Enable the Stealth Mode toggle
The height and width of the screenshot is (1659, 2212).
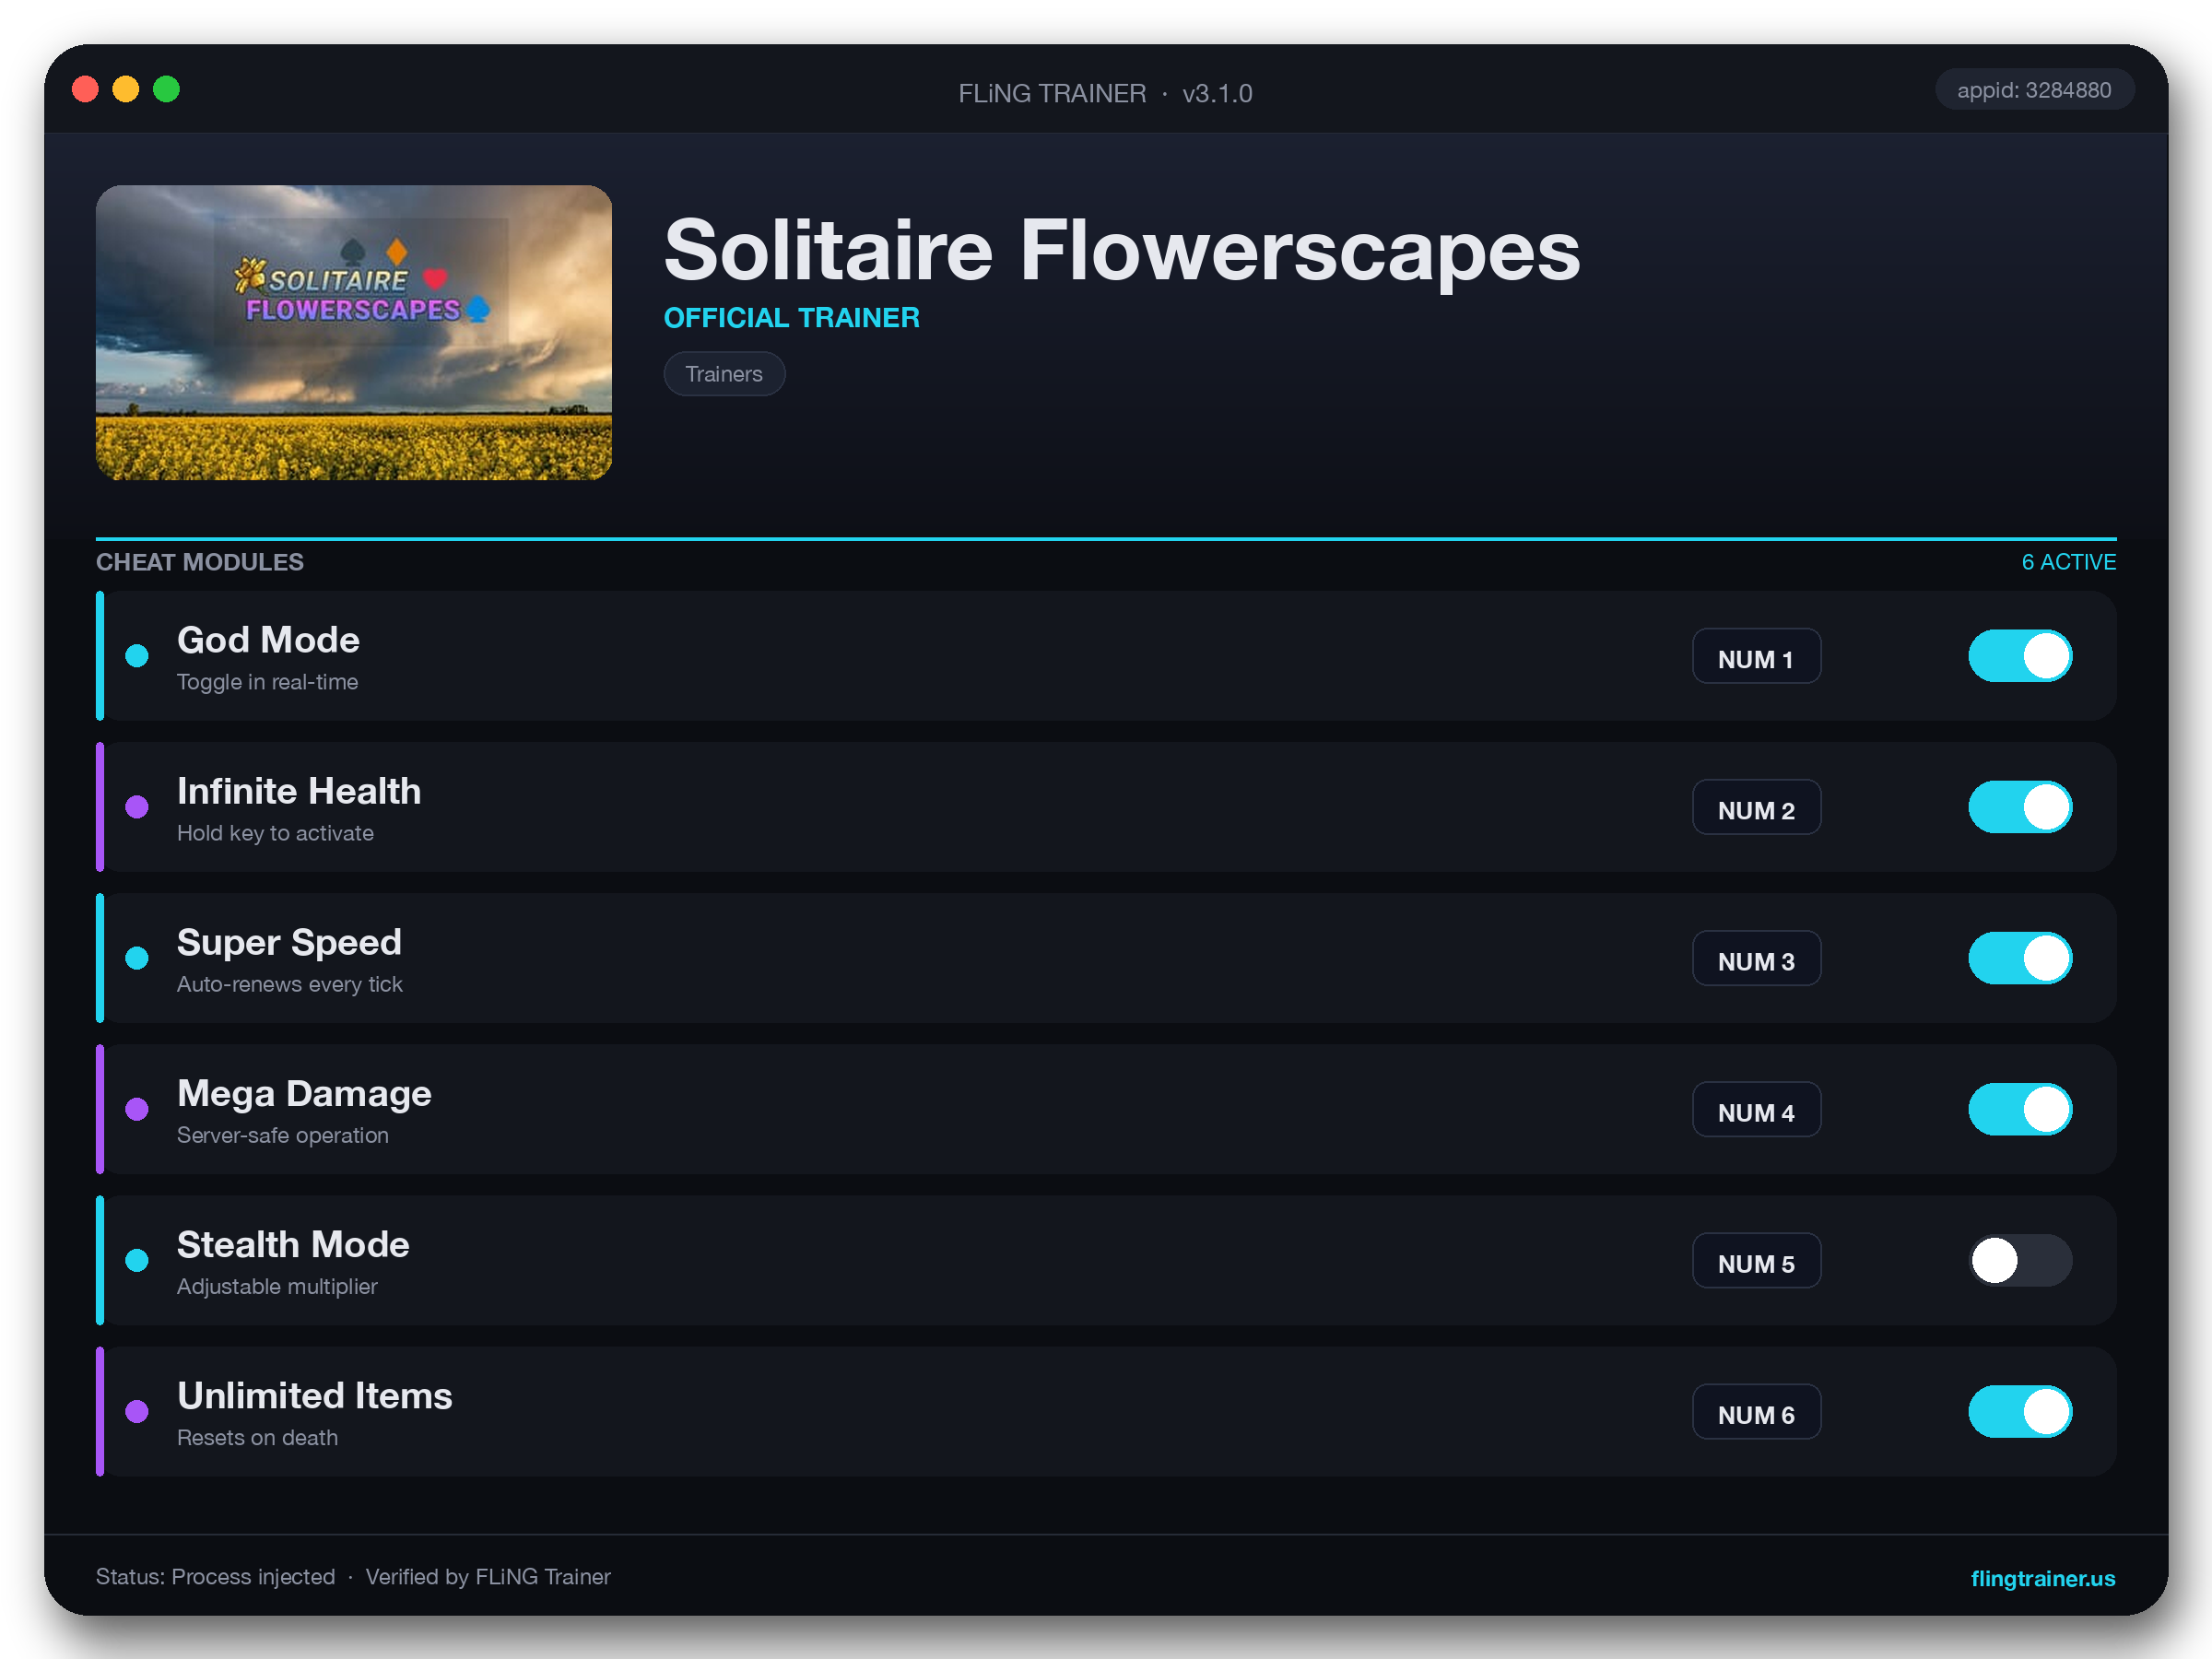2019,1260
